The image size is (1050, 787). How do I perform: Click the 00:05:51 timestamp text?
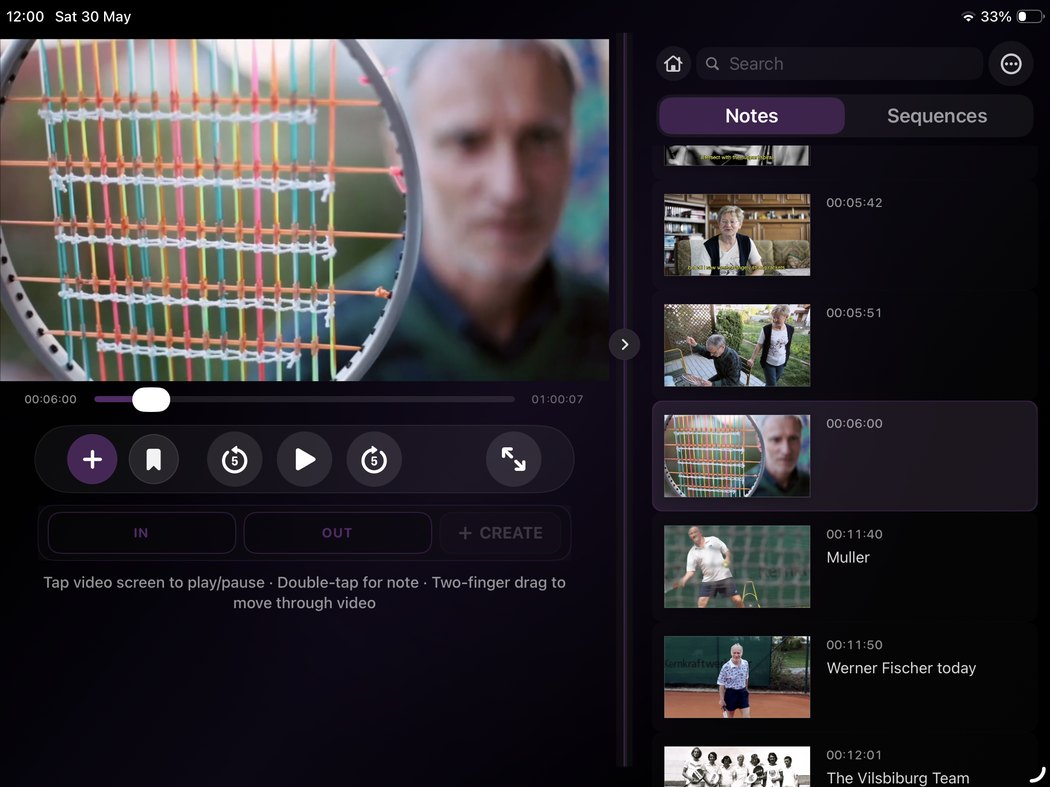point(854,313)
